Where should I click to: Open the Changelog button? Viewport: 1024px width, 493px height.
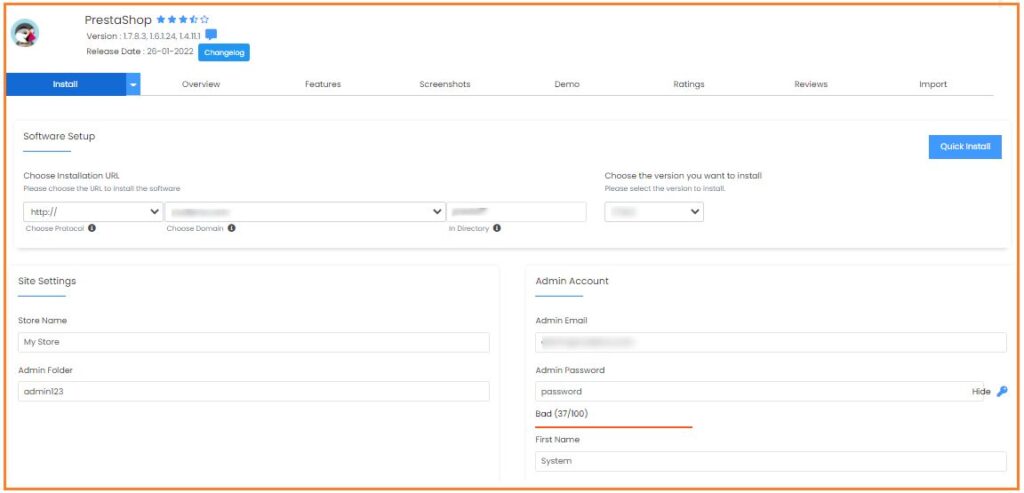[x=224, y=52]
